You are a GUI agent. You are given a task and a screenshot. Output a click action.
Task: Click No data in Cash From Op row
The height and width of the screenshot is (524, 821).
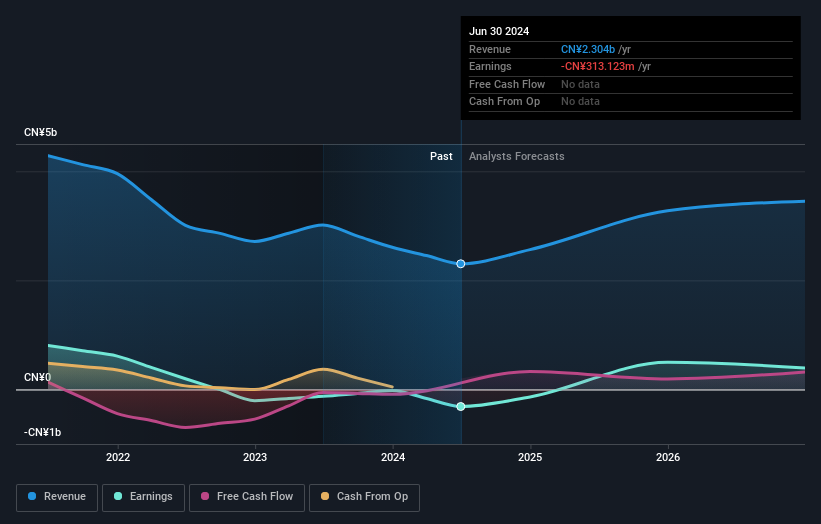(x=580, y=102)
